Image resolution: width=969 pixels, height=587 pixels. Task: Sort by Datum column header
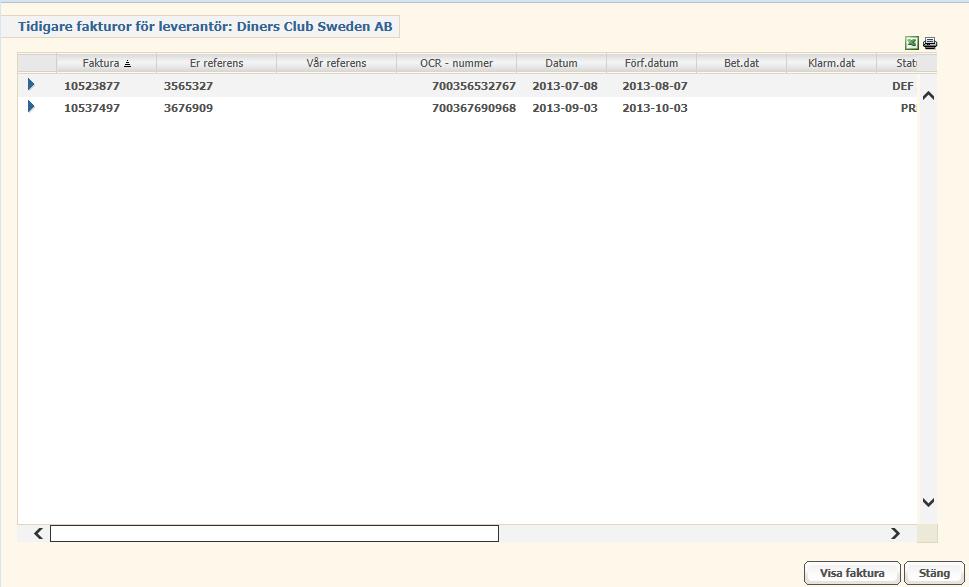(x=561, y=63)
